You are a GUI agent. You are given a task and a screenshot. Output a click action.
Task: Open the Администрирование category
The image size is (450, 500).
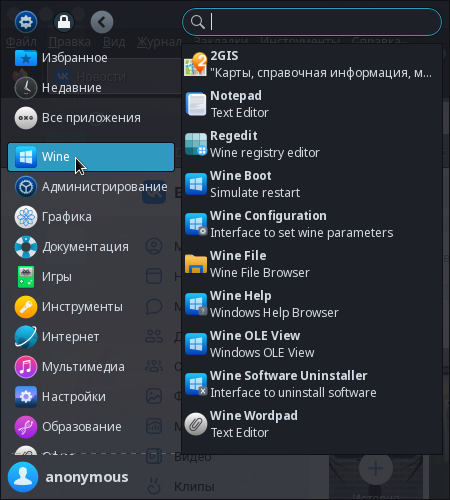[x=91, y=187]
